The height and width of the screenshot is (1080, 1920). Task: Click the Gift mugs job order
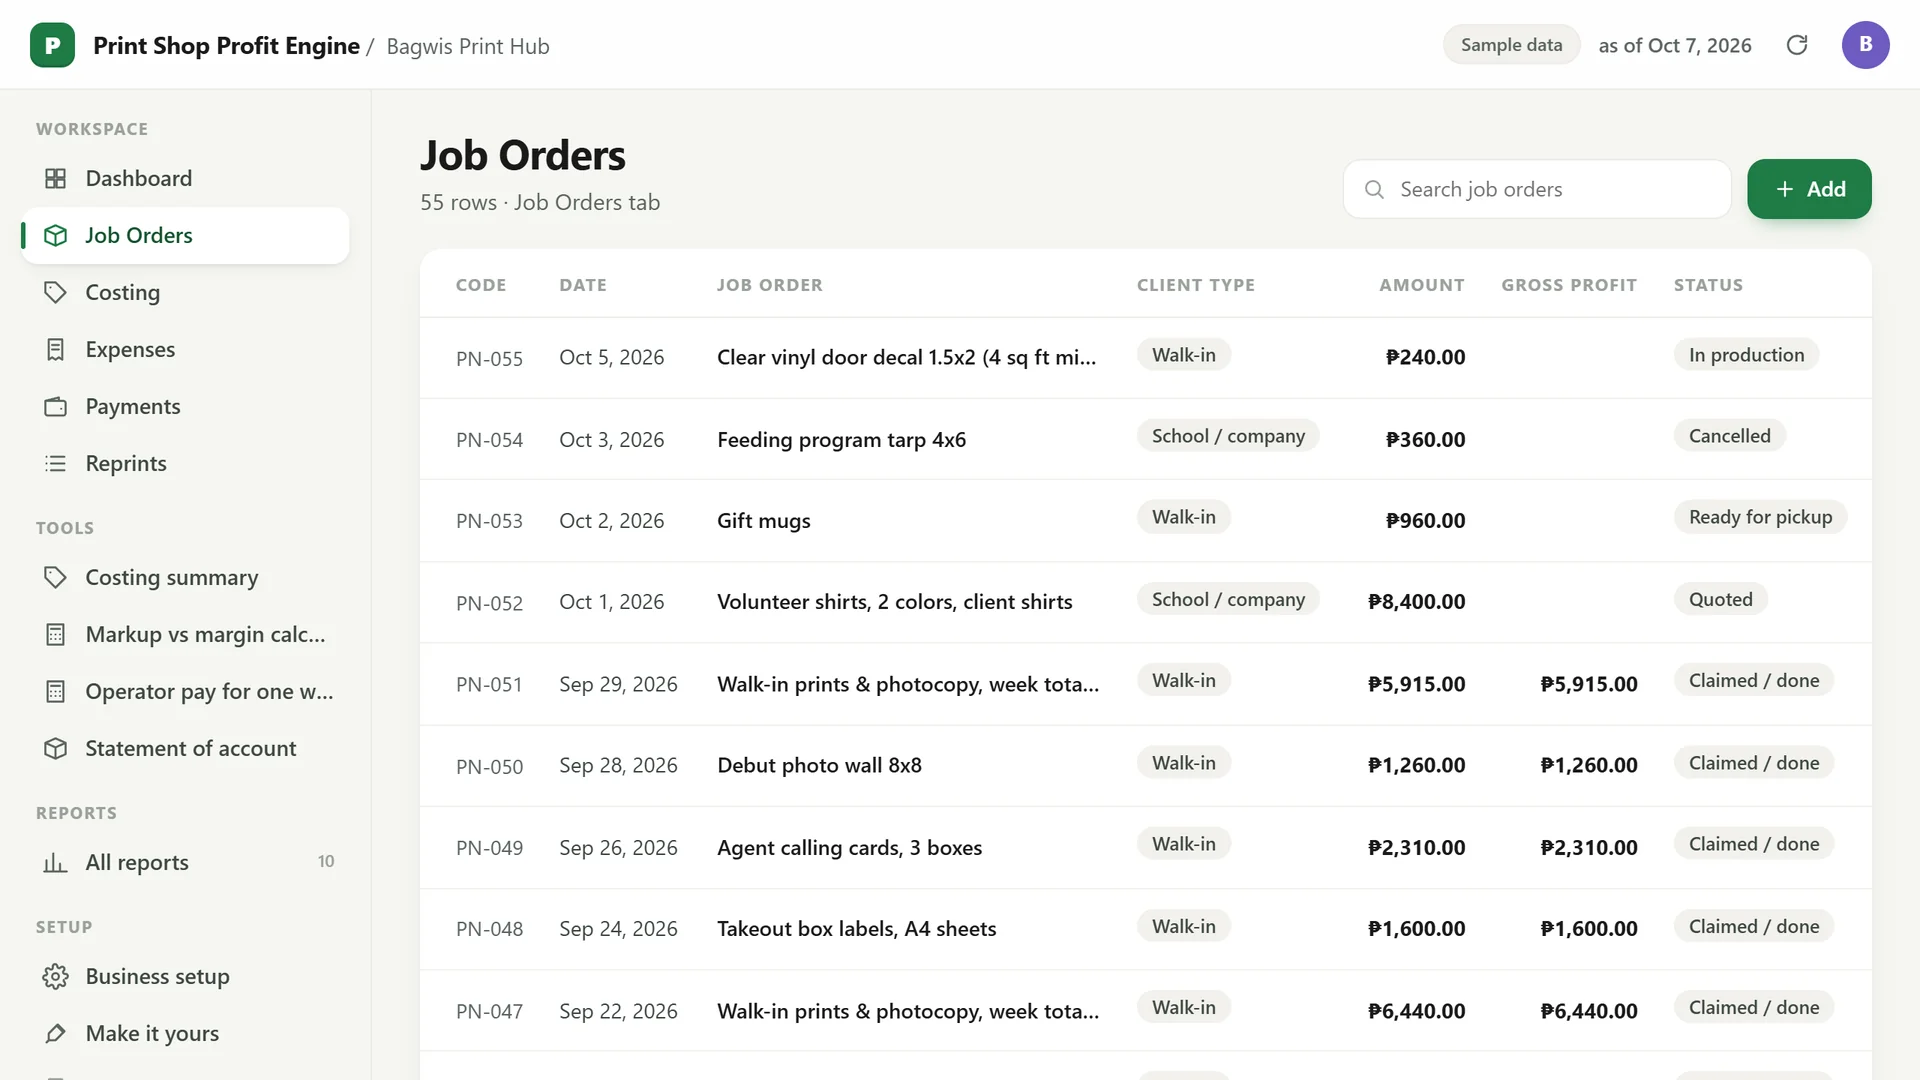[764, 521]
